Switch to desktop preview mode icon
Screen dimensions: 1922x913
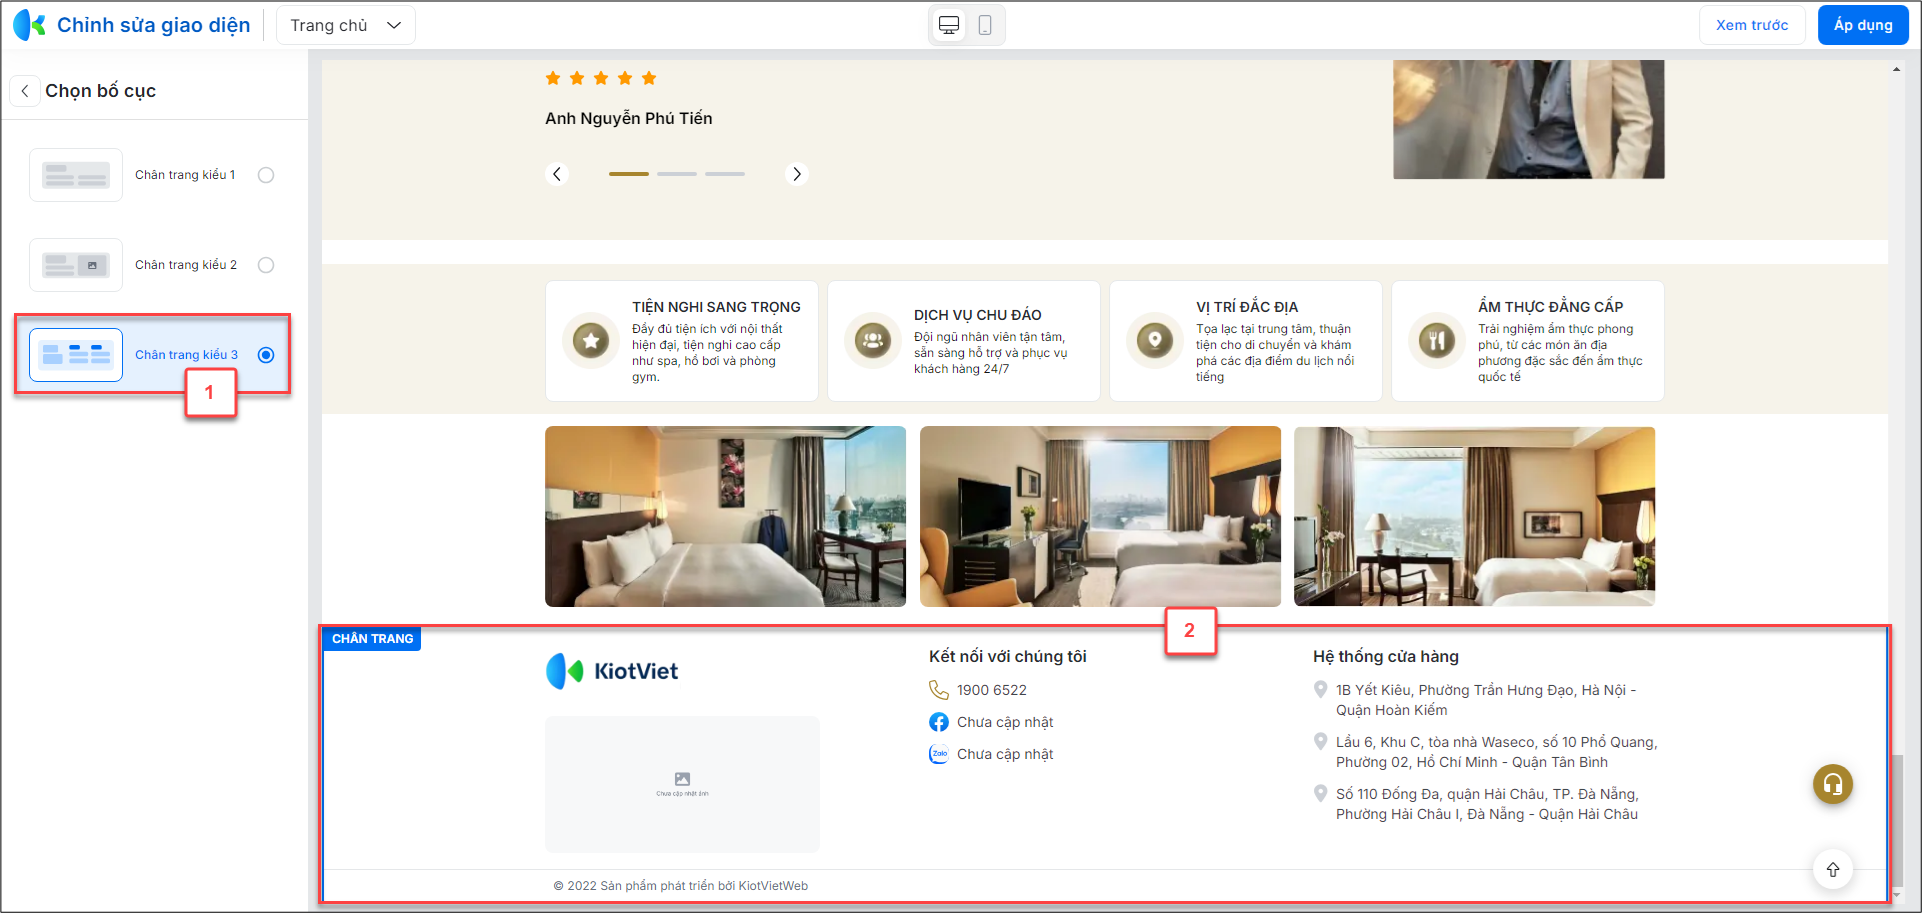pyautogui.click(x=949, y=25)
